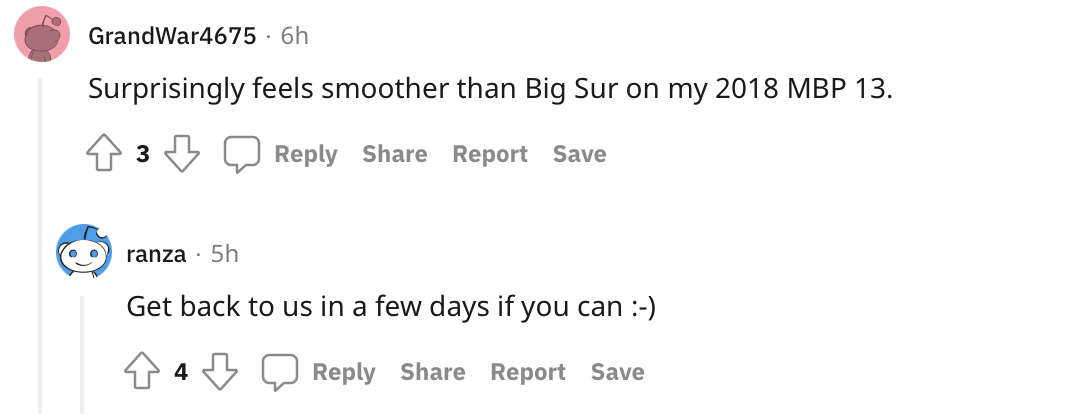The width and height of the screenshot is (1080, 420).
Task: Upvote GrandWar4675's comment about Big Sur
Action: 103,154
